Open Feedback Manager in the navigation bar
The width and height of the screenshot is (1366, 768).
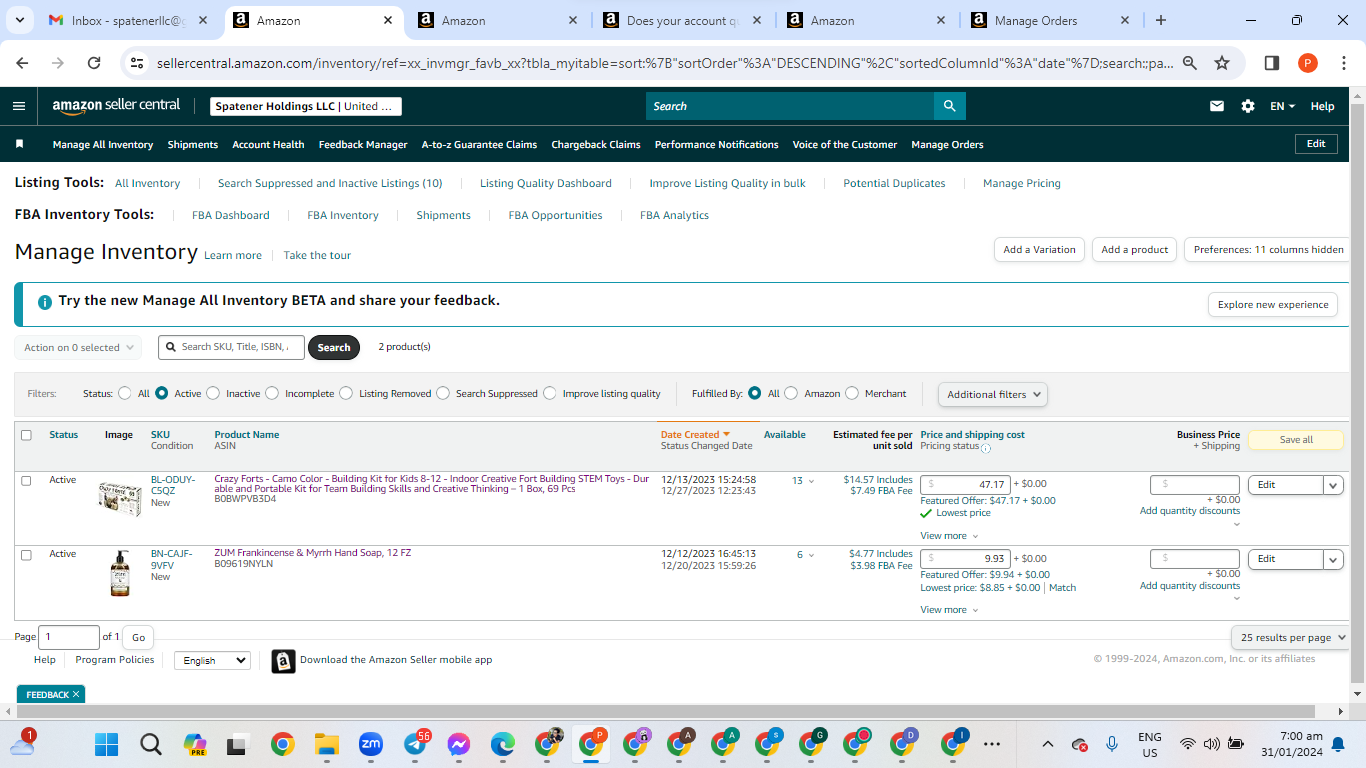(363, 144)
